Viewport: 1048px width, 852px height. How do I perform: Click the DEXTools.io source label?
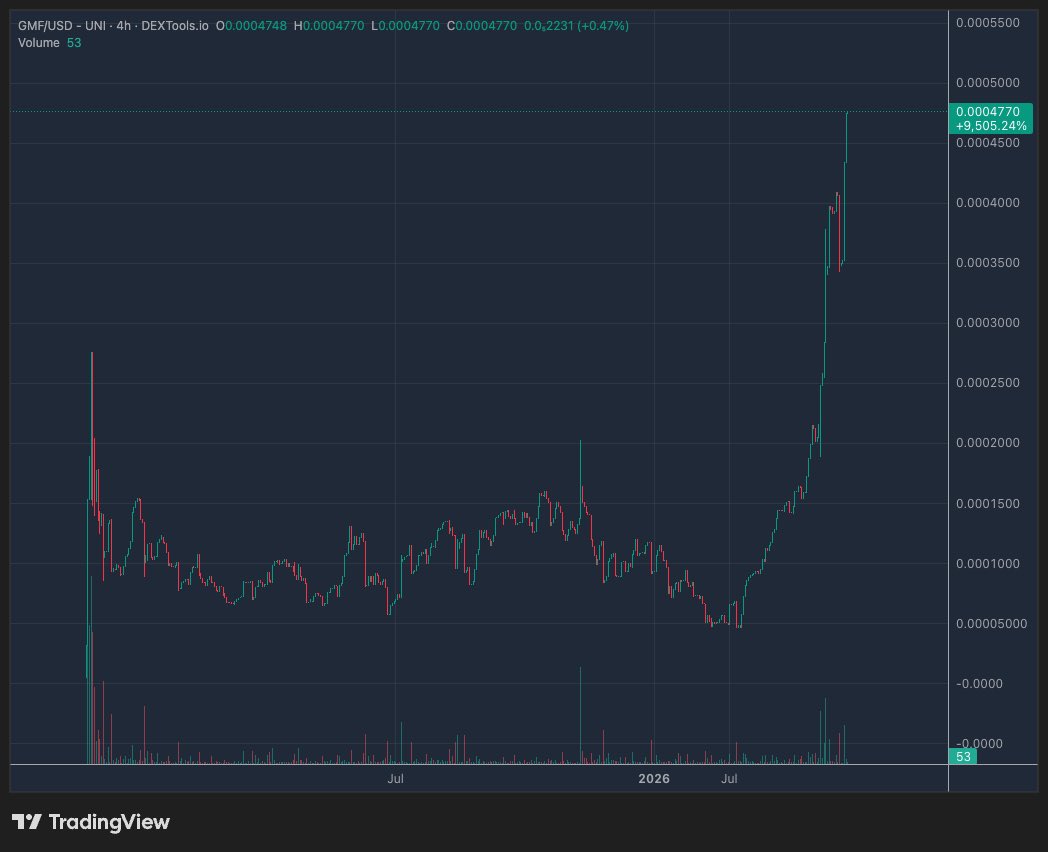pos(174,26)
